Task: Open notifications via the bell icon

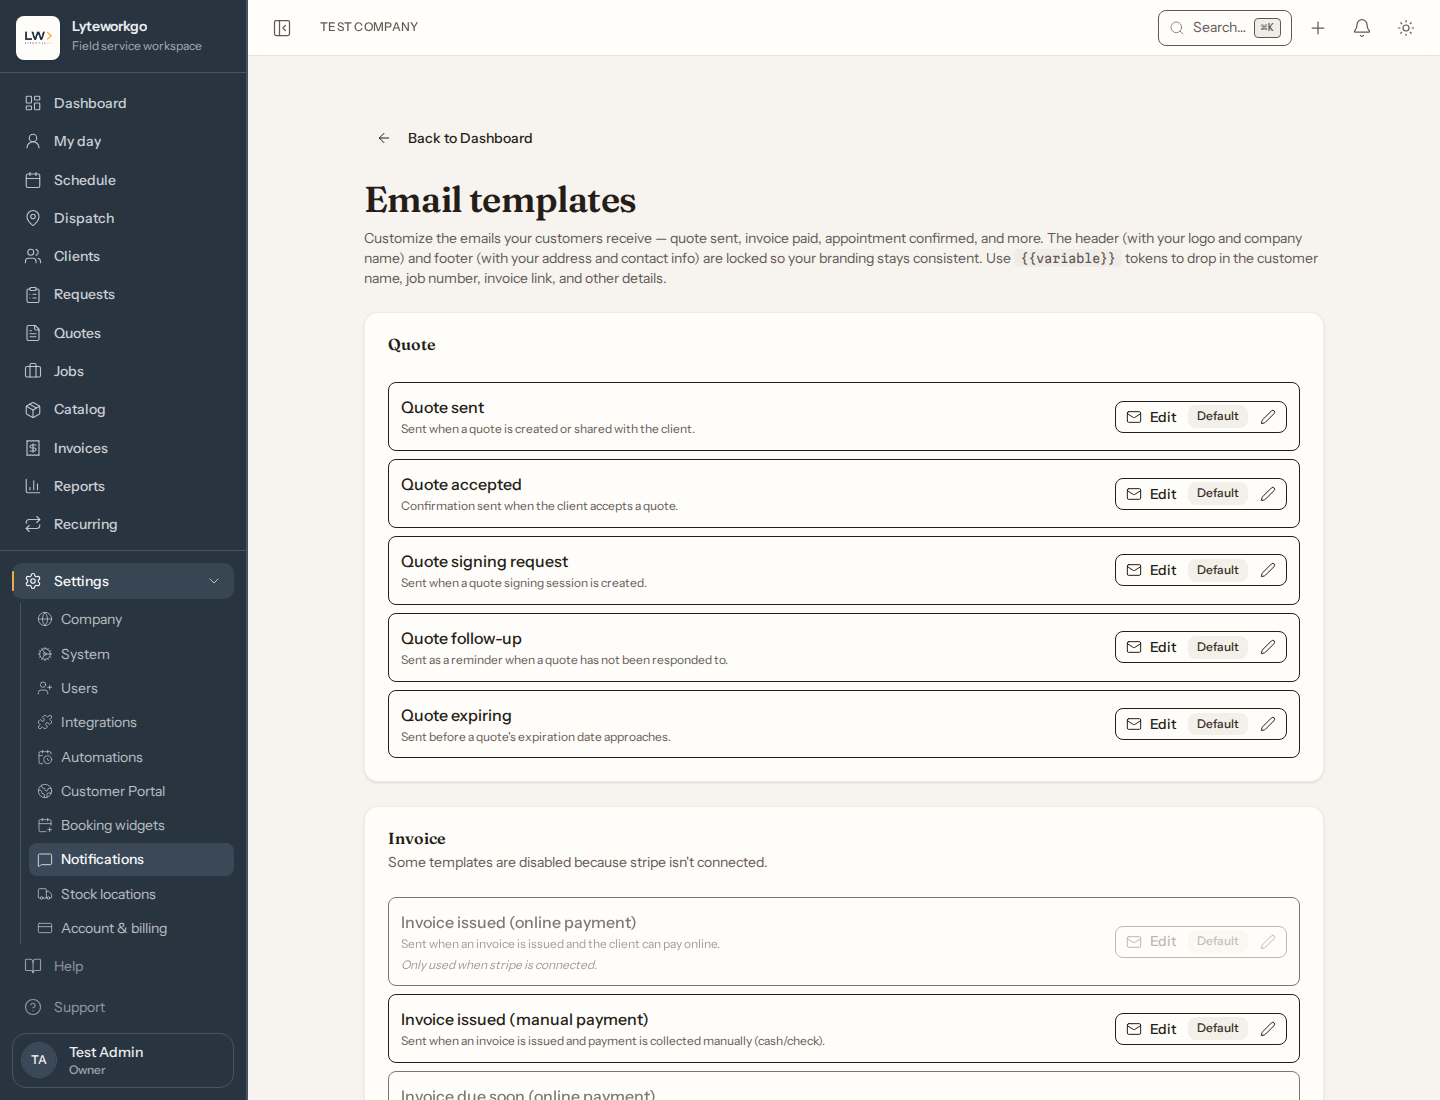Action: click(1362, 28)
